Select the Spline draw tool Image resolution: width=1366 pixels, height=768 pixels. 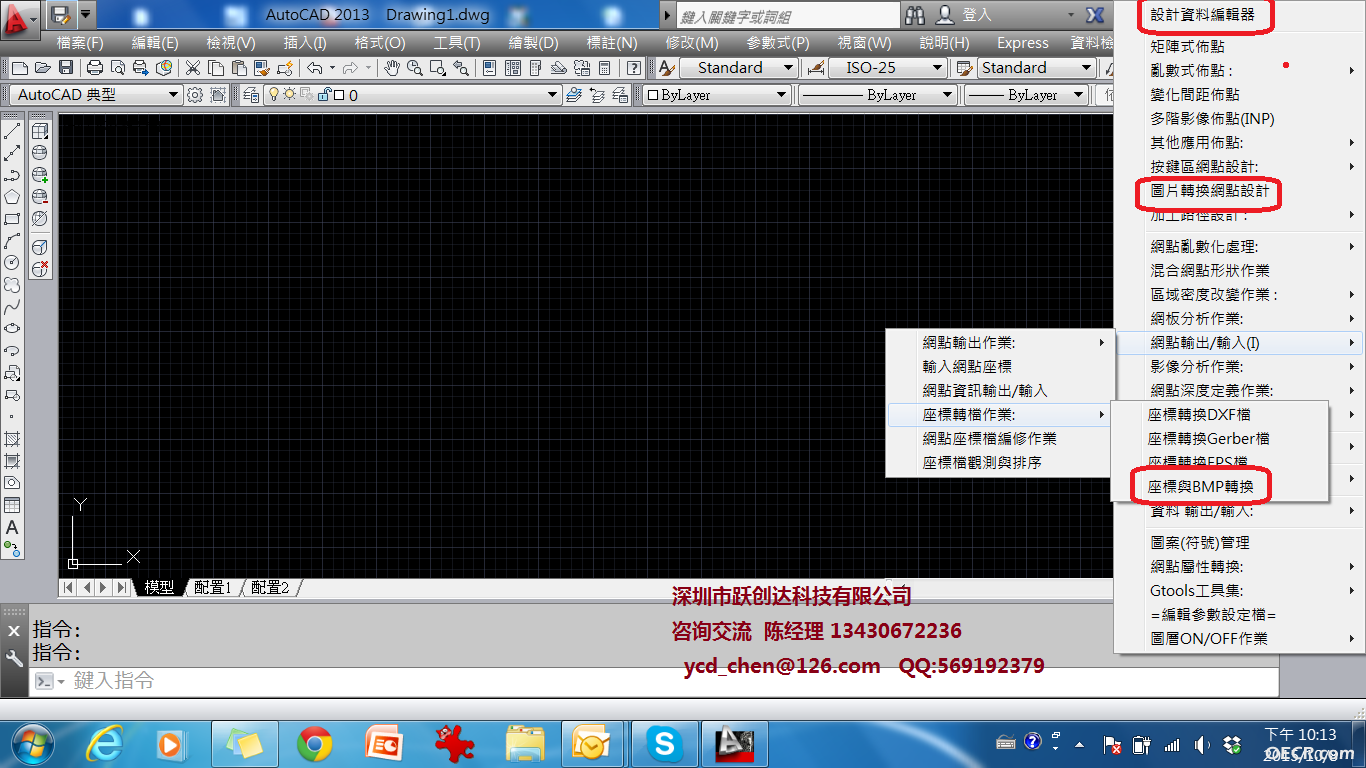click(12, 307)
